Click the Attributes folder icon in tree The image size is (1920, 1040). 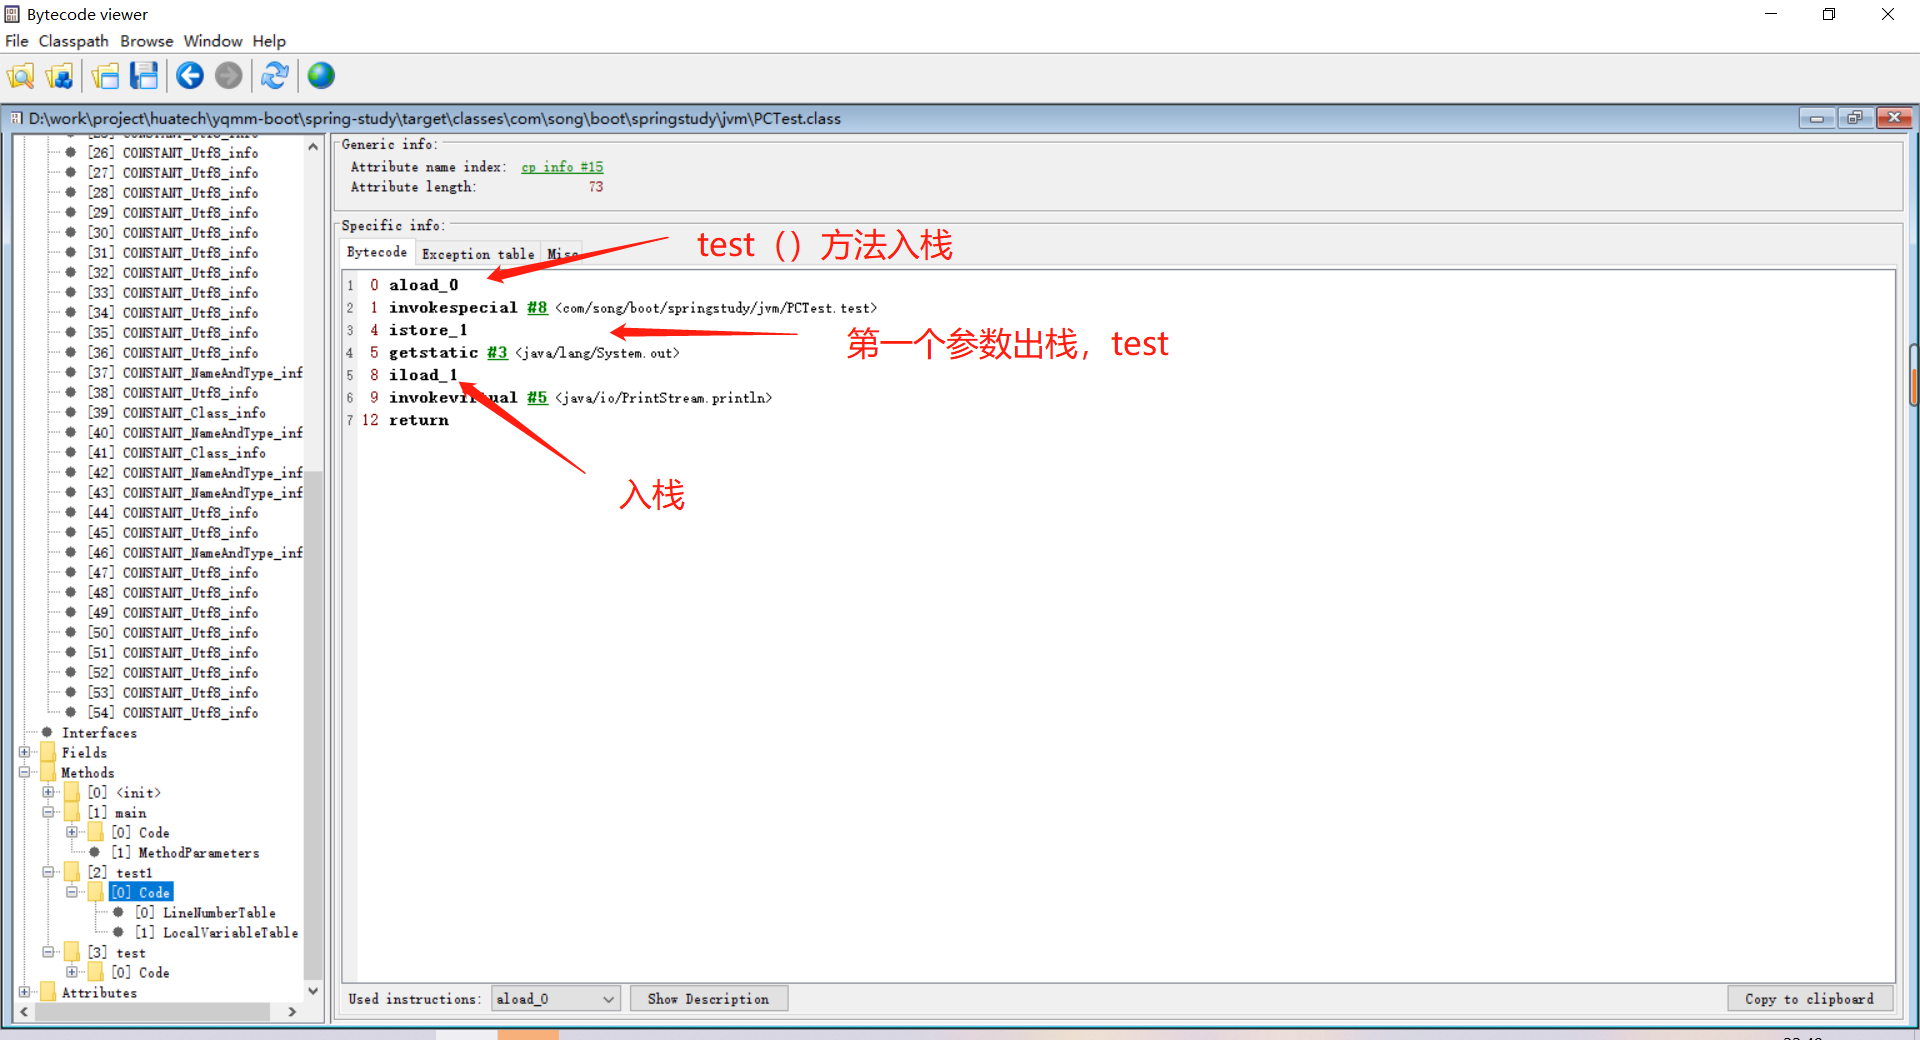click(48, 992)
